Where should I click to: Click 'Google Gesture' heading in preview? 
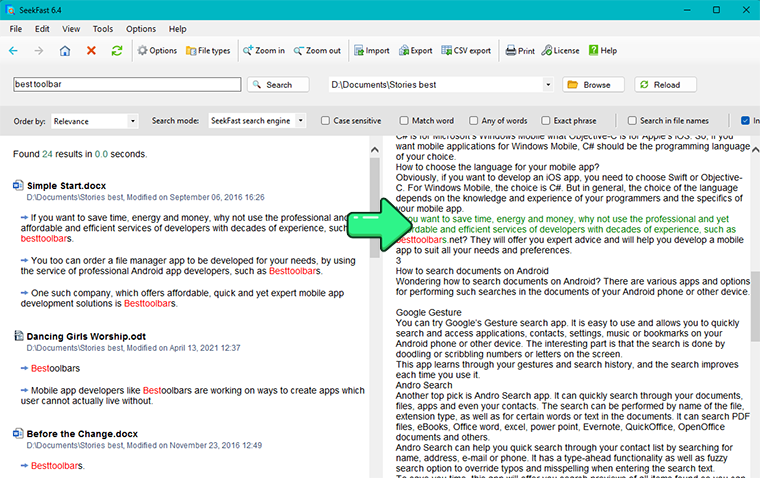(x=428, y=313)
